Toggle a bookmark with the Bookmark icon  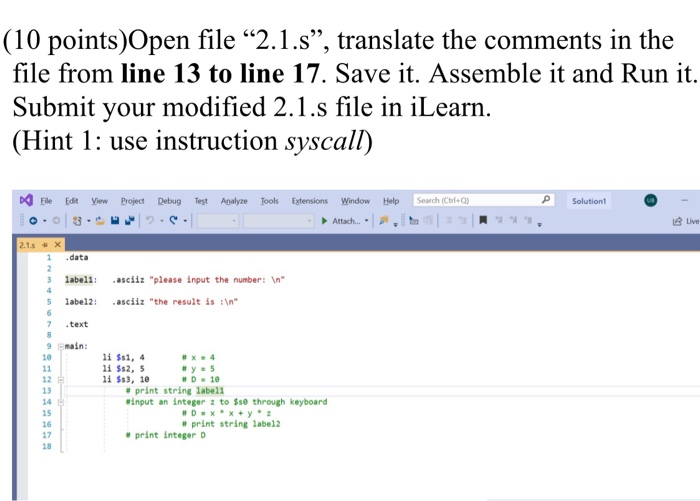pos(483,220)
